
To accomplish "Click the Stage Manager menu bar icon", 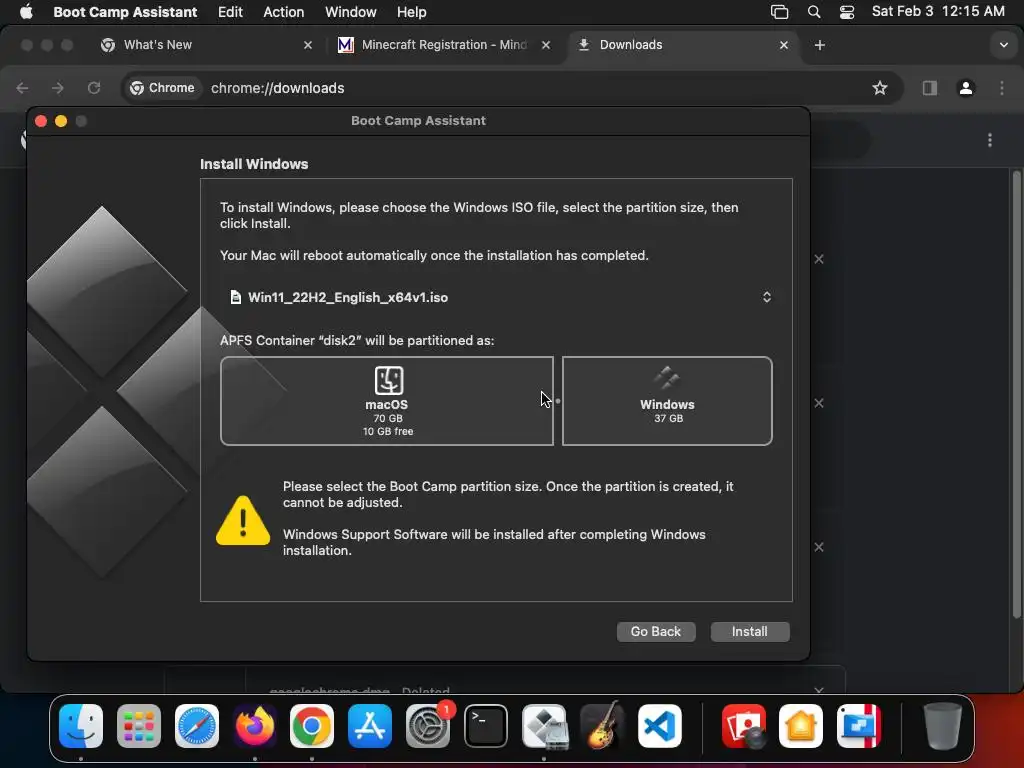I will [779, 12].
